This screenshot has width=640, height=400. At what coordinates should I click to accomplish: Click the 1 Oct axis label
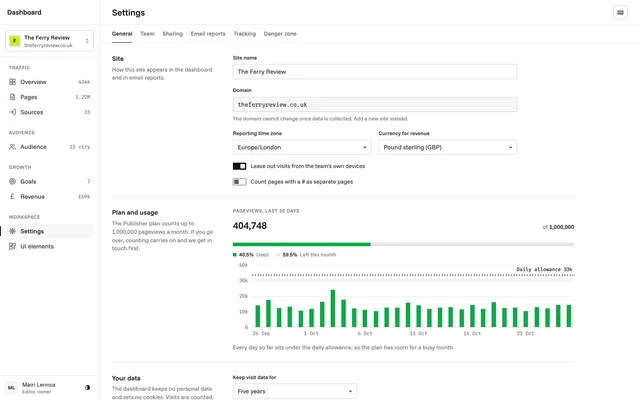pos(311,333)
